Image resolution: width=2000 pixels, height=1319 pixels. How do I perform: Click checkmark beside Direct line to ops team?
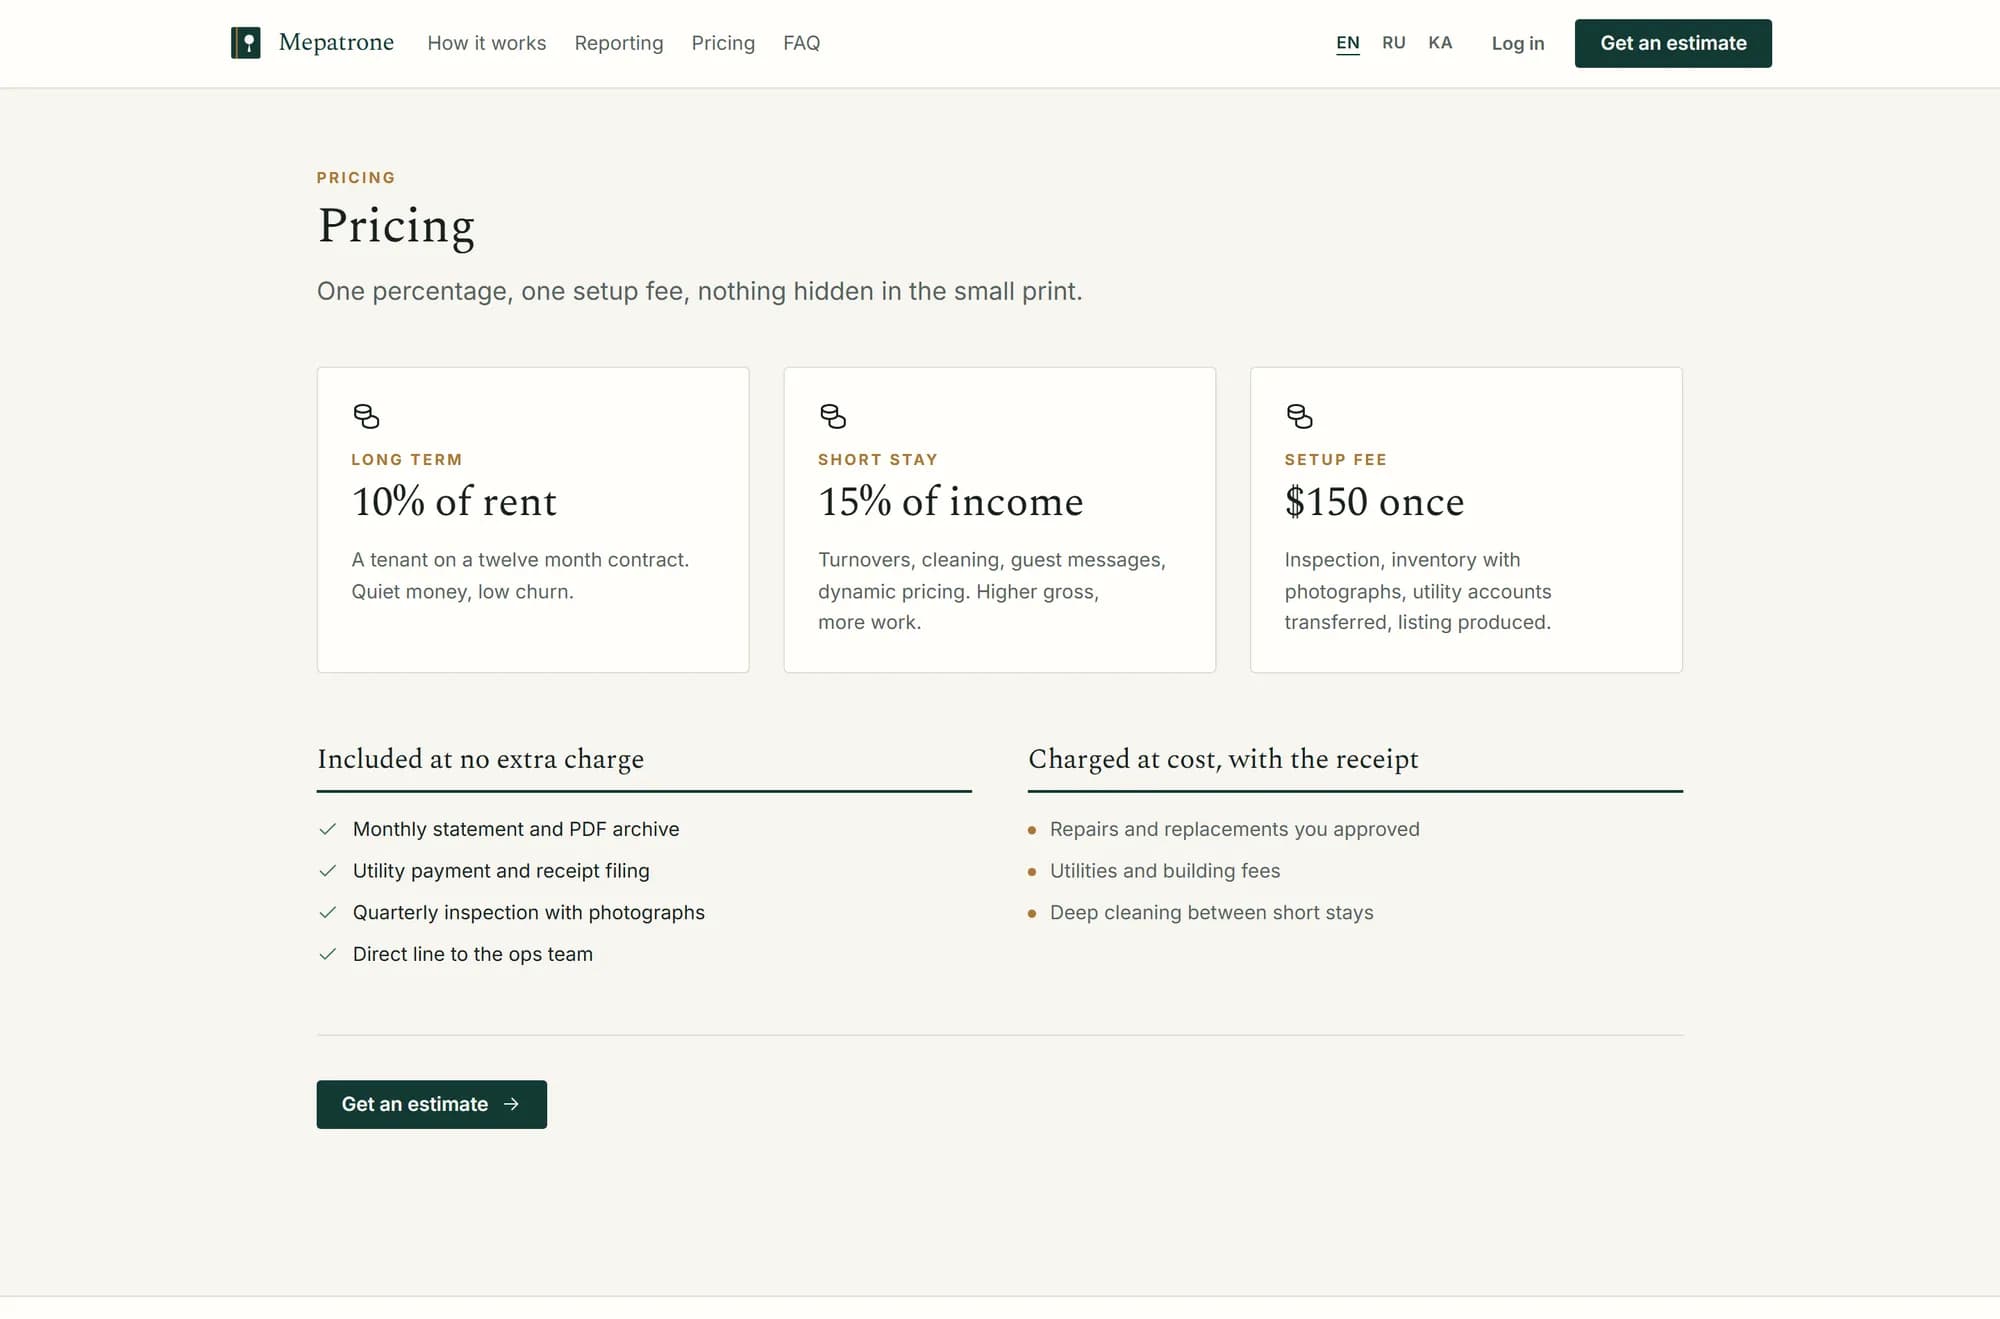coord(327,954)
